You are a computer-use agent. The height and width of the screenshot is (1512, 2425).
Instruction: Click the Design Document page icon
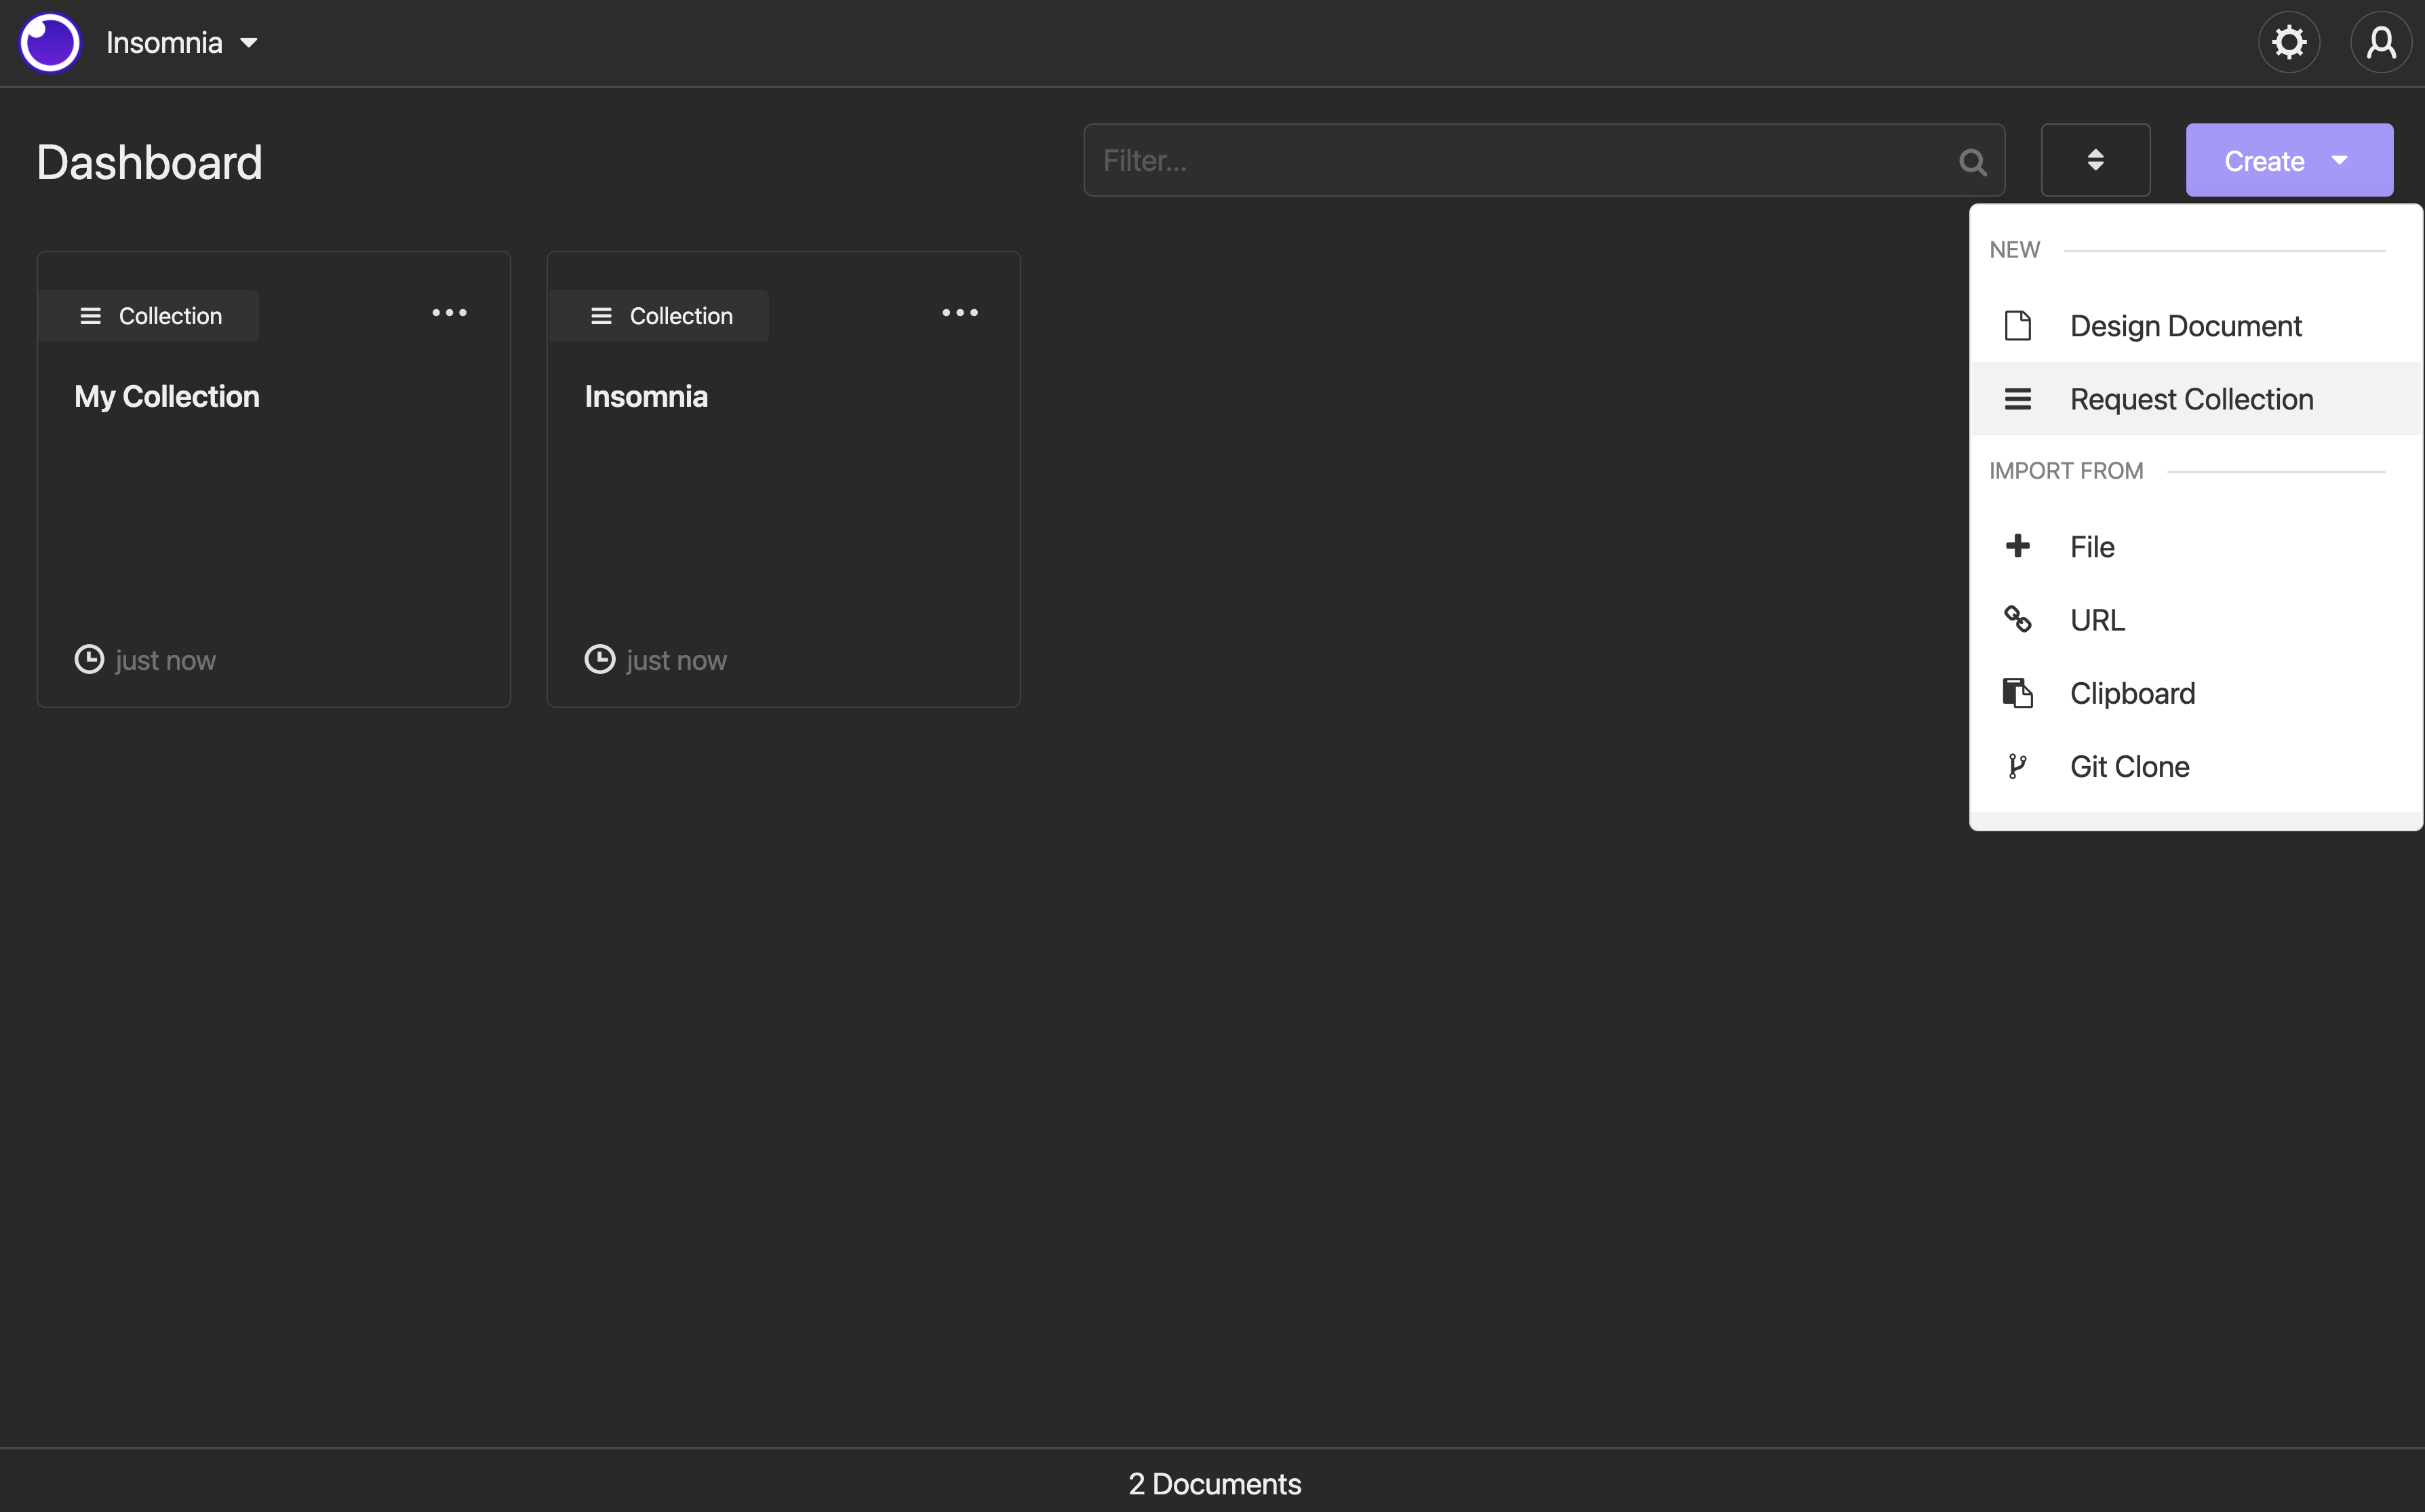[x=2017, y=326]
